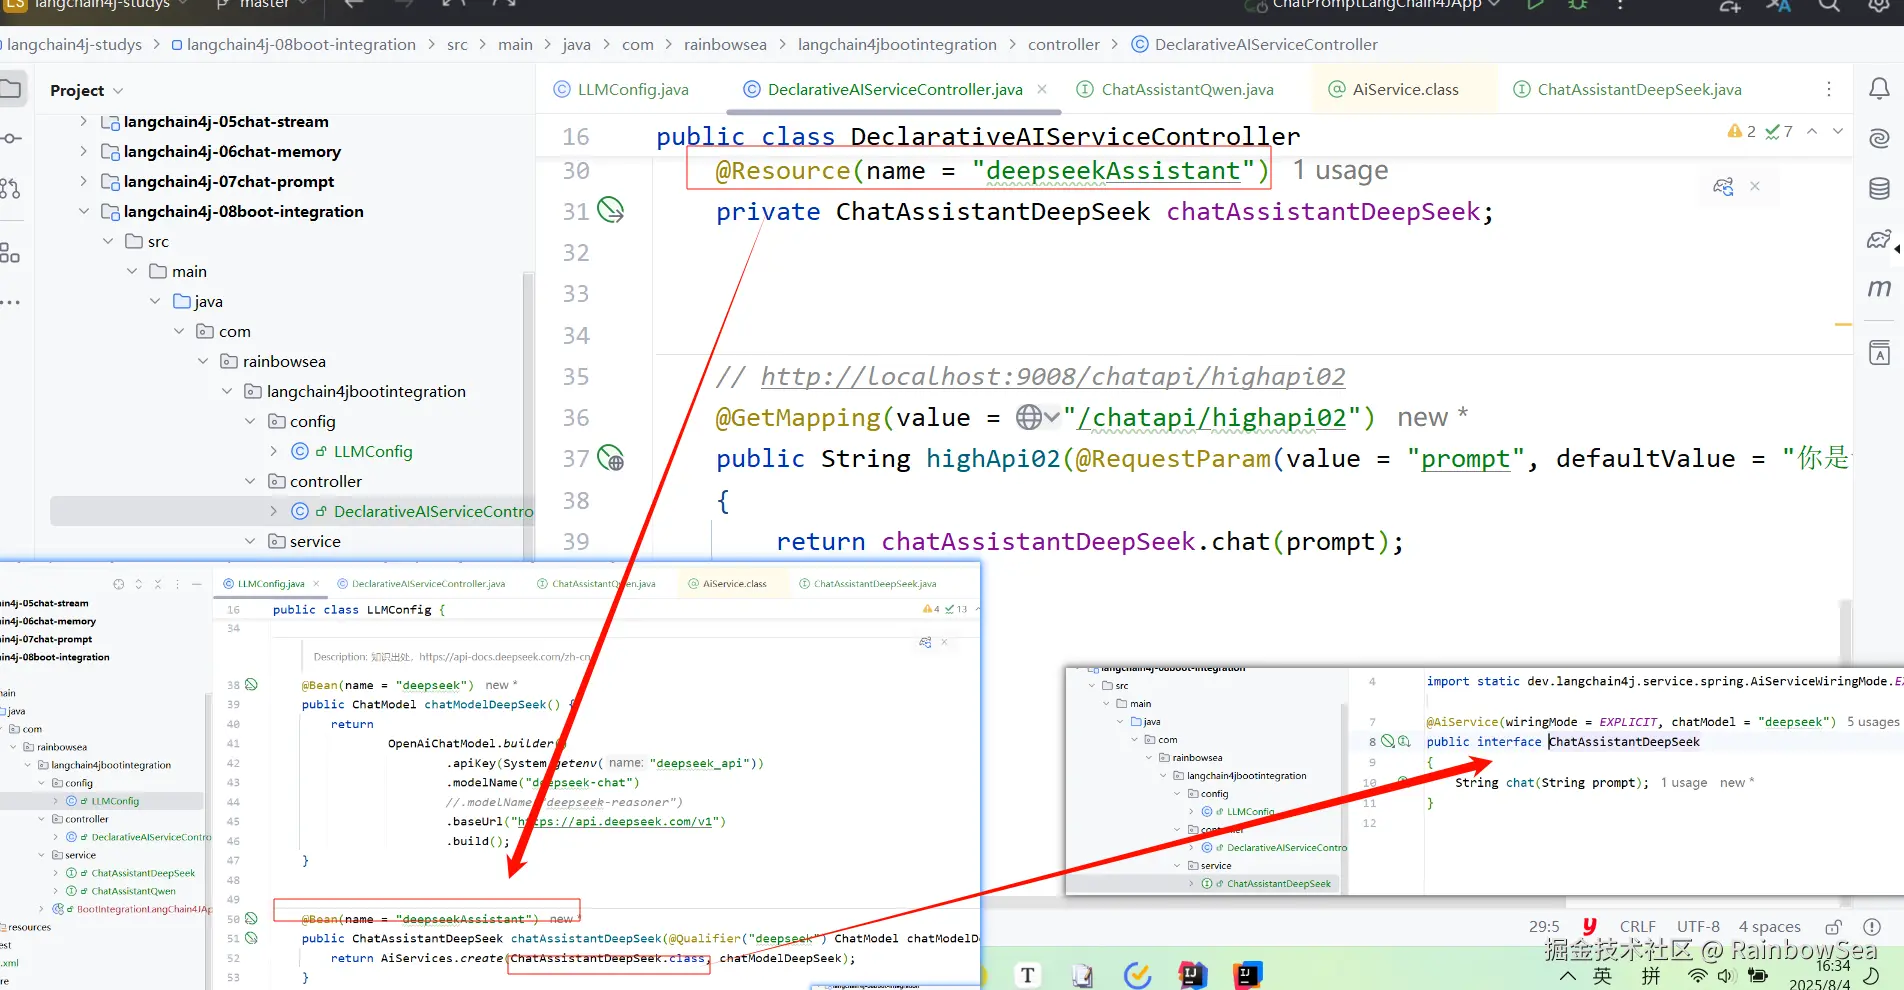Go to previous highlighted problem arrow
The height and width of the screenshot is (990, 1904).
[1812, 131]
